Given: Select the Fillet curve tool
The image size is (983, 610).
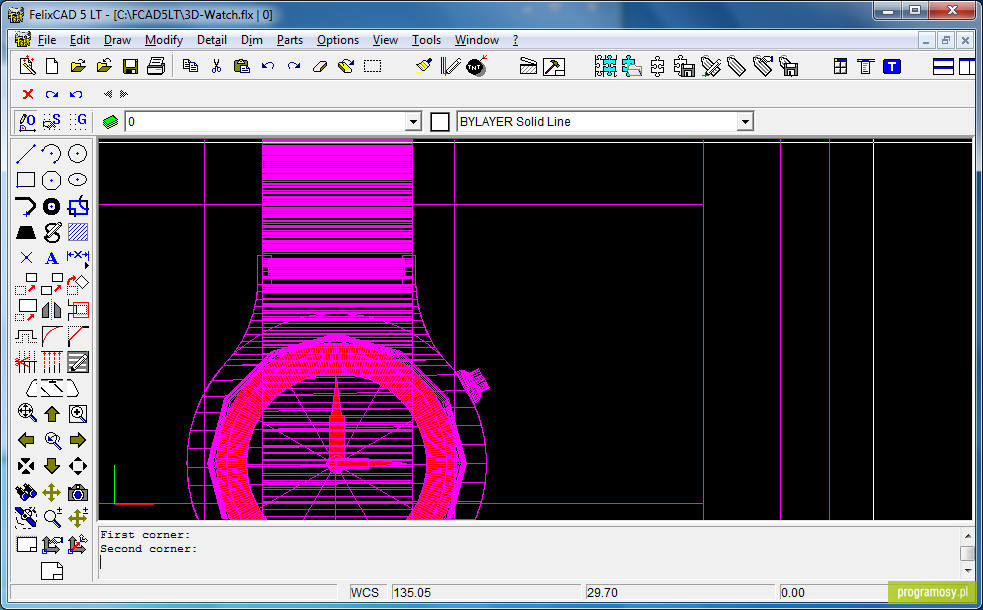Looking at the screenshot, I should coord(51,336).
